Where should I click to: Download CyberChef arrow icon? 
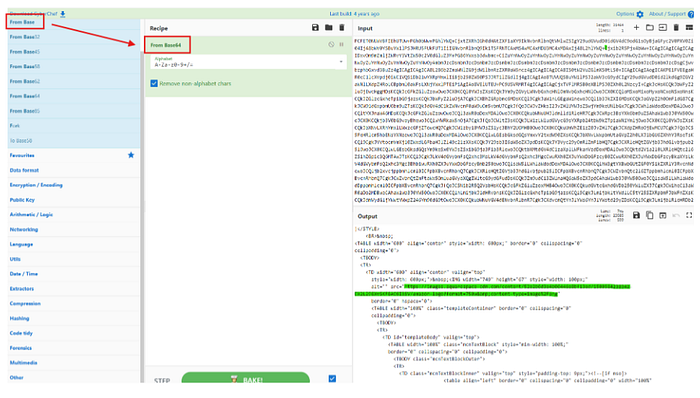[63, 14]
